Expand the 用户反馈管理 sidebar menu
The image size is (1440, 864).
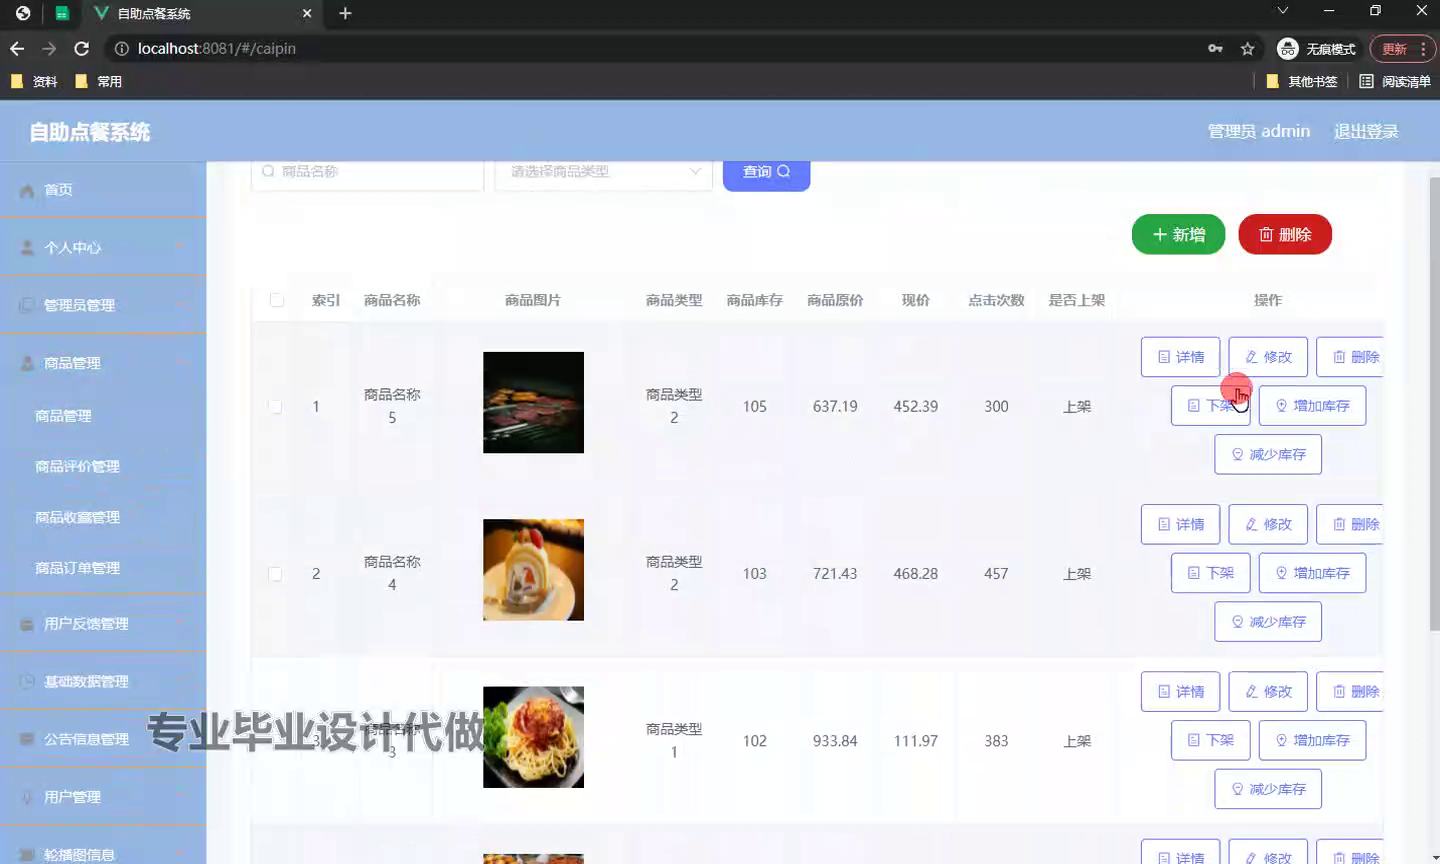pos(103,624)
